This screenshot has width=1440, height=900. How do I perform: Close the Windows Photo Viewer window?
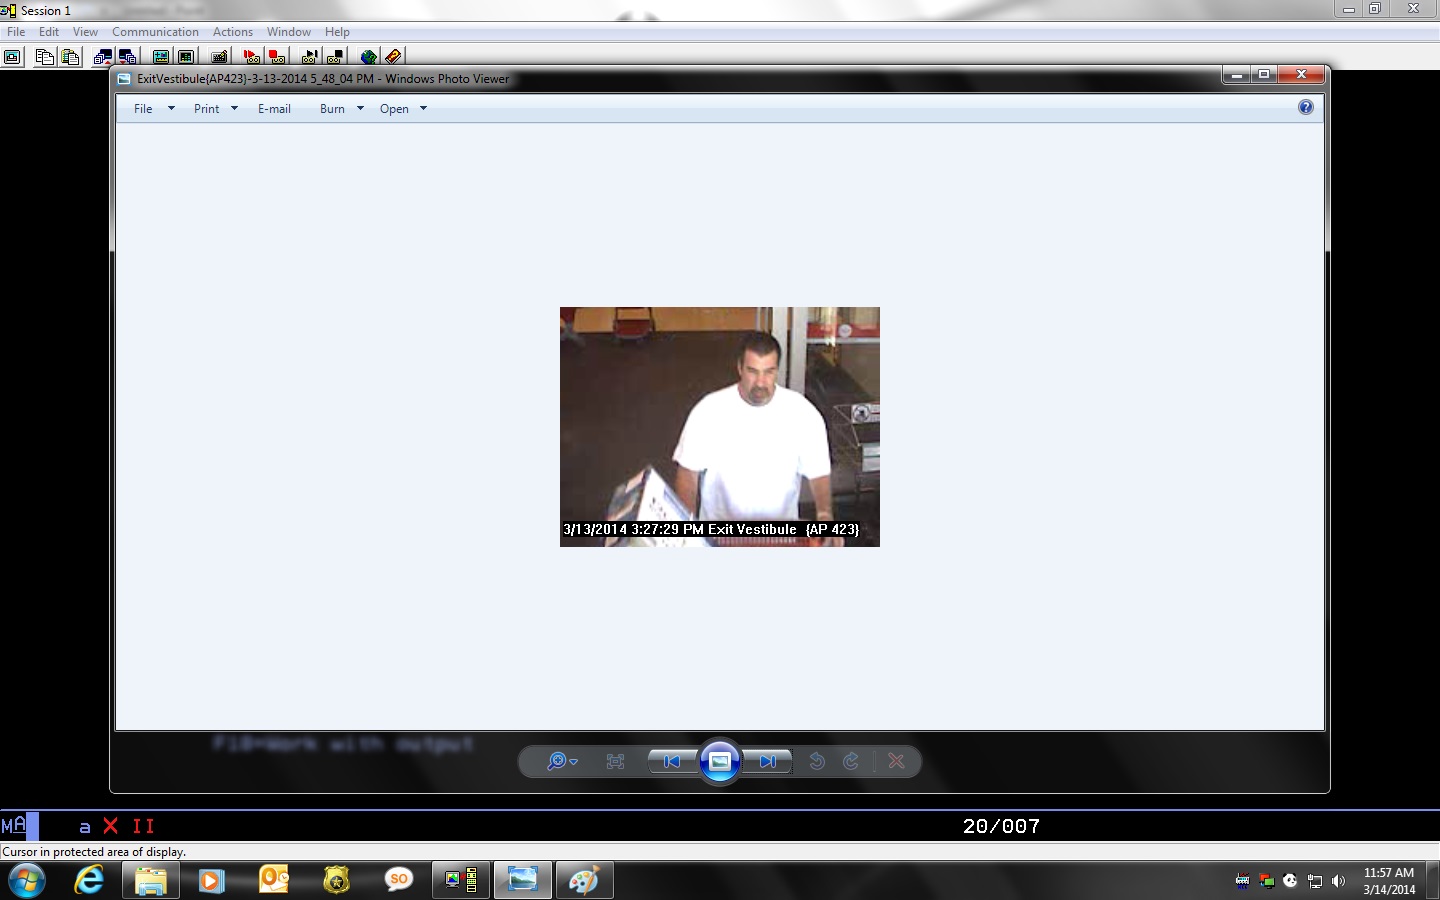click(1301, 74)
